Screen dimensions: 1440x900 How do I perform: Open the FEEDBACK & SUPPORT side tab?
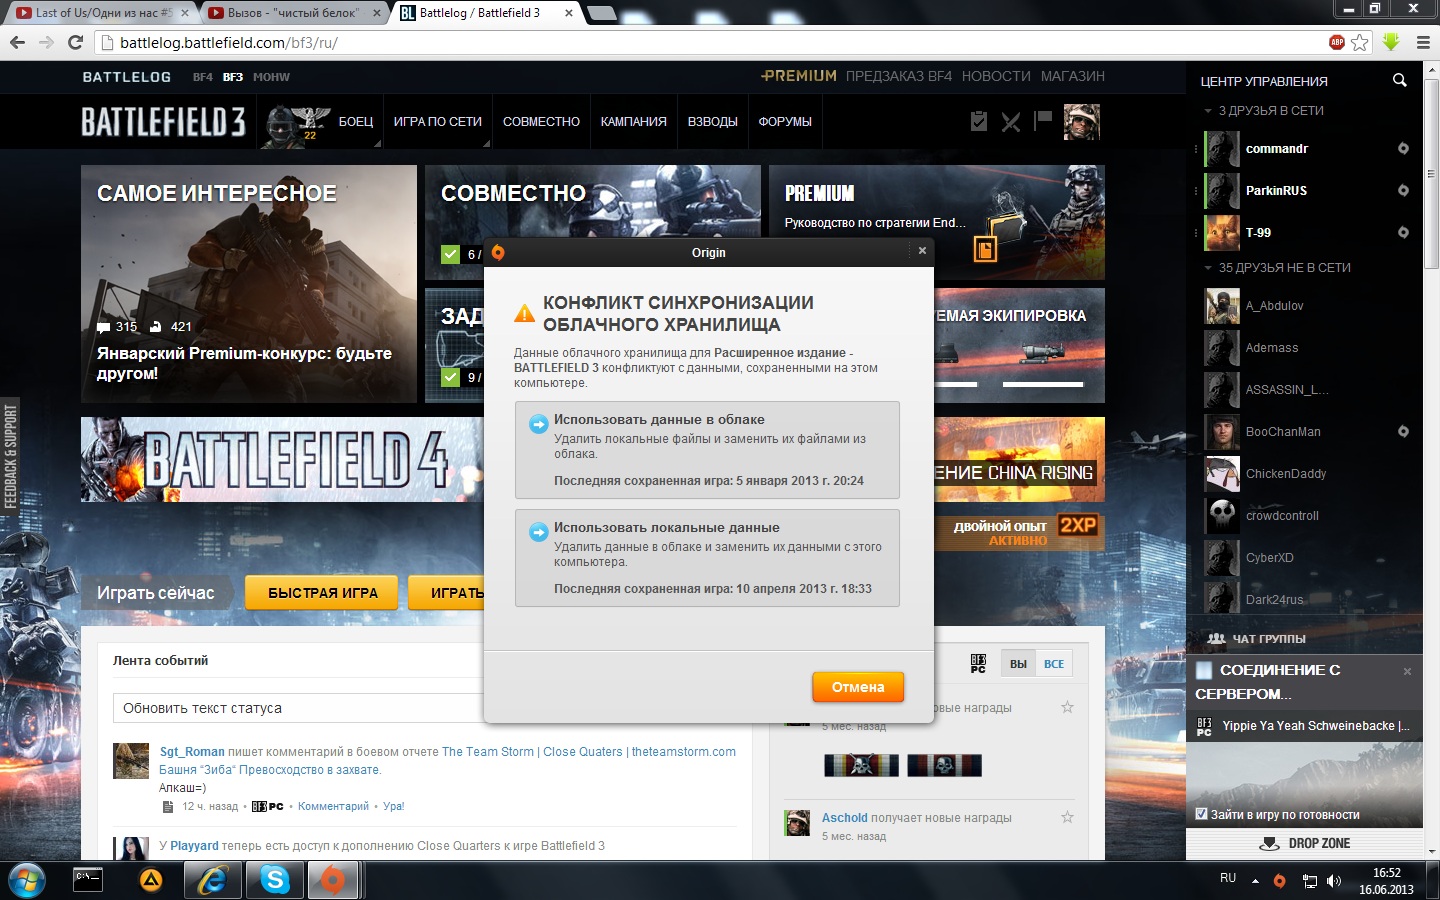pyautogui.click(x=10, y=457)
